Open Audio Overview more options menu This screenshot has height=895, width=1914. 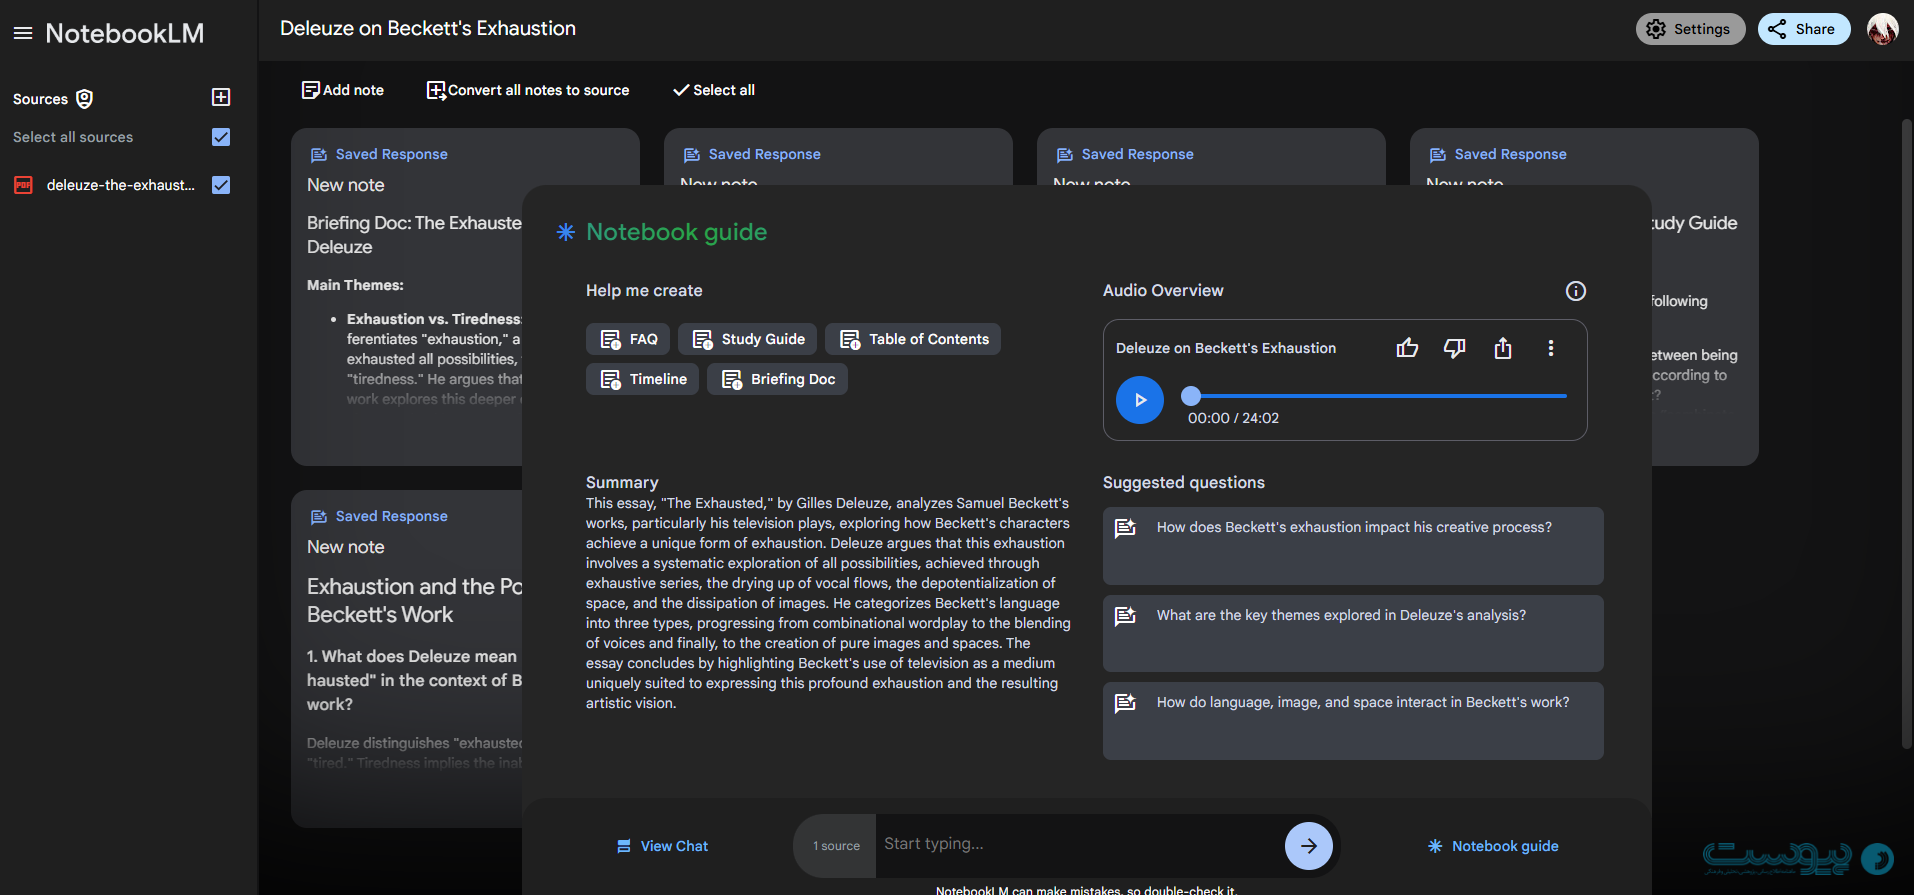coord(1551,348)
